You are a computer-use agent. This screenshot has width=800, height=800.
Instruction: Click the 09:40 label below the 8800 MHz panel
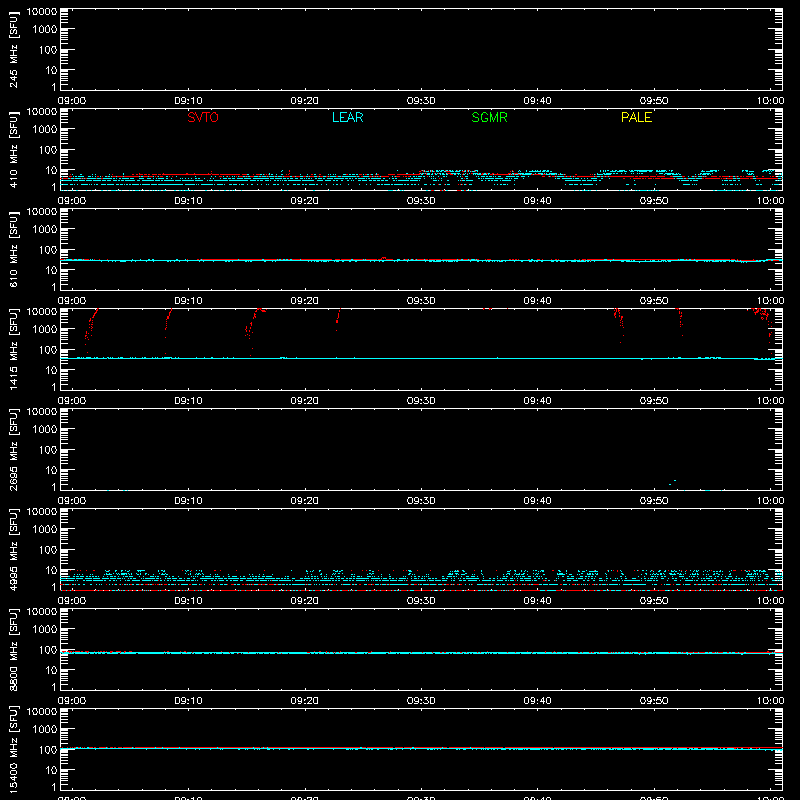click(537, 701)
